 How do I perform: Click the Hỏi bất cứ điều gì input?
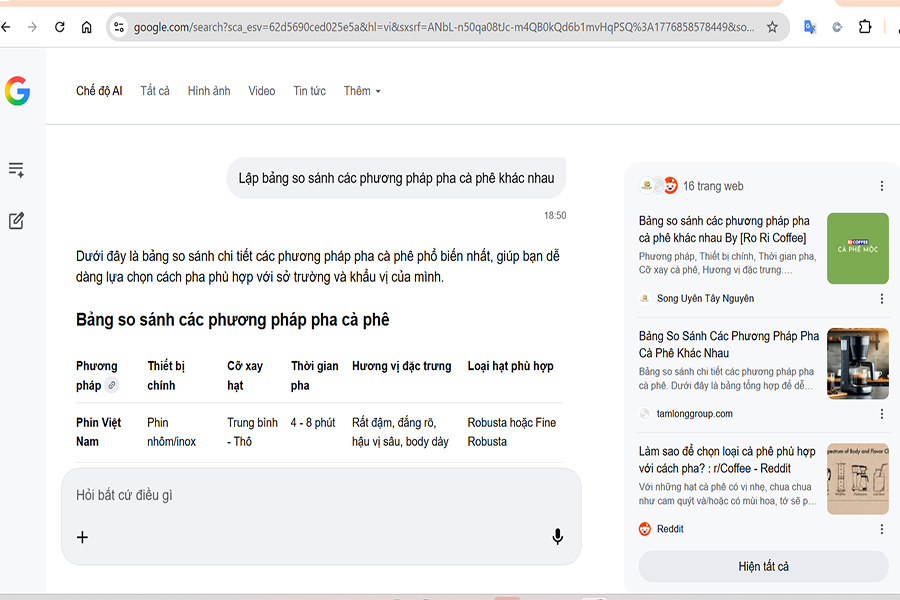tap(300, 495)
